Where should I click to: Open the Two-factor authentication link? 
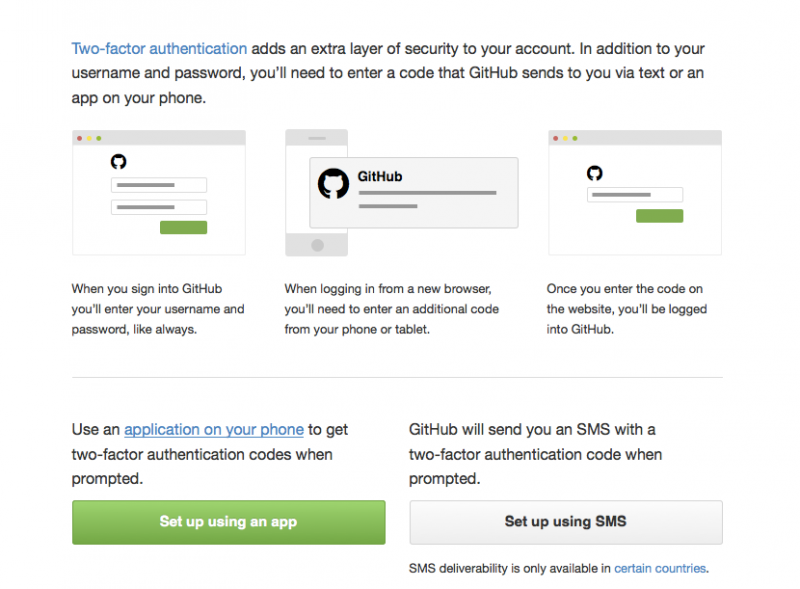point(159,48)
